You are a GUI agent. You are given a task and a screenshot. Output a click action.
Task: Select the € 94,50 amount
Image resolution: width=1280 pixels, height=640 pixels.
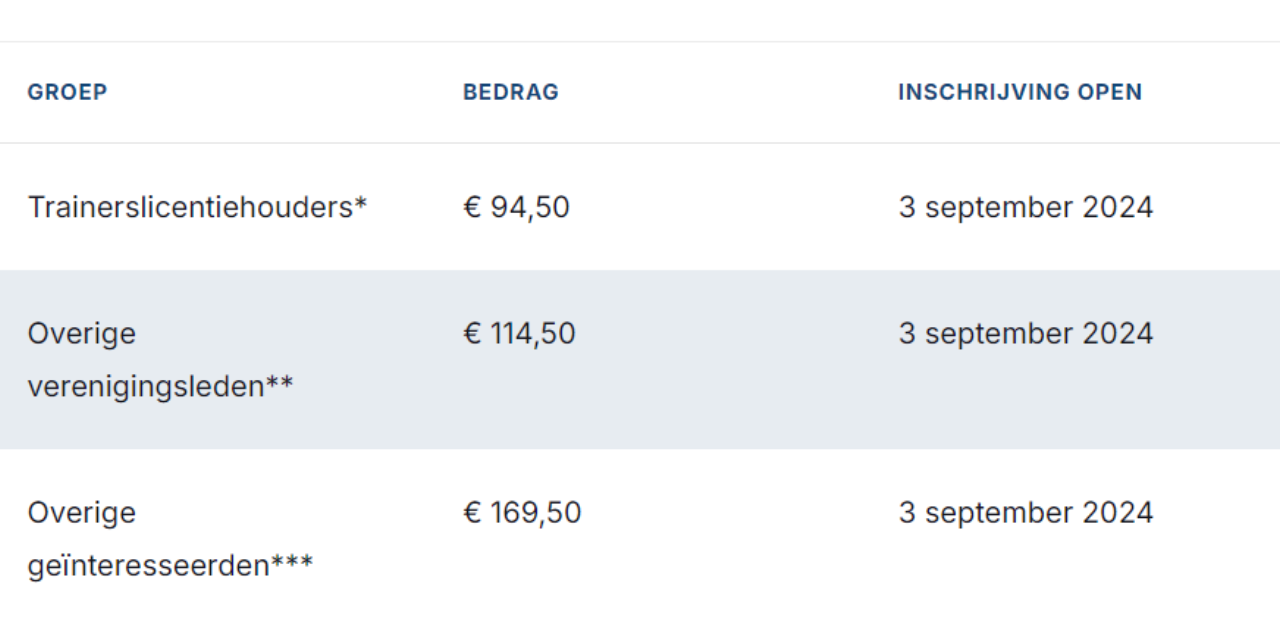[x=517, y=207]
